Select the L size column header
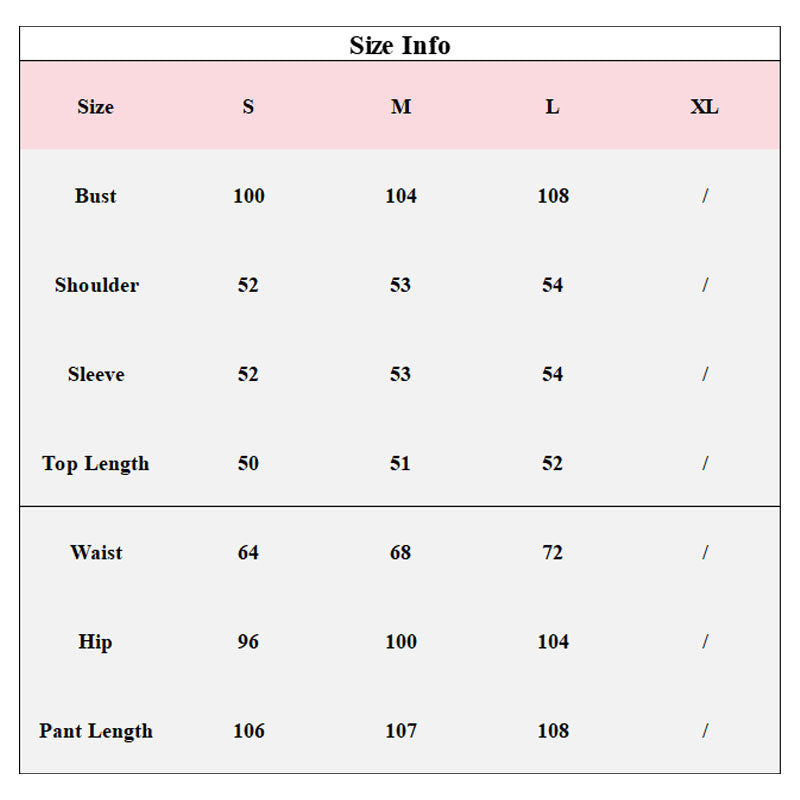This screenshot has width=800, height=800. [552, 107]
